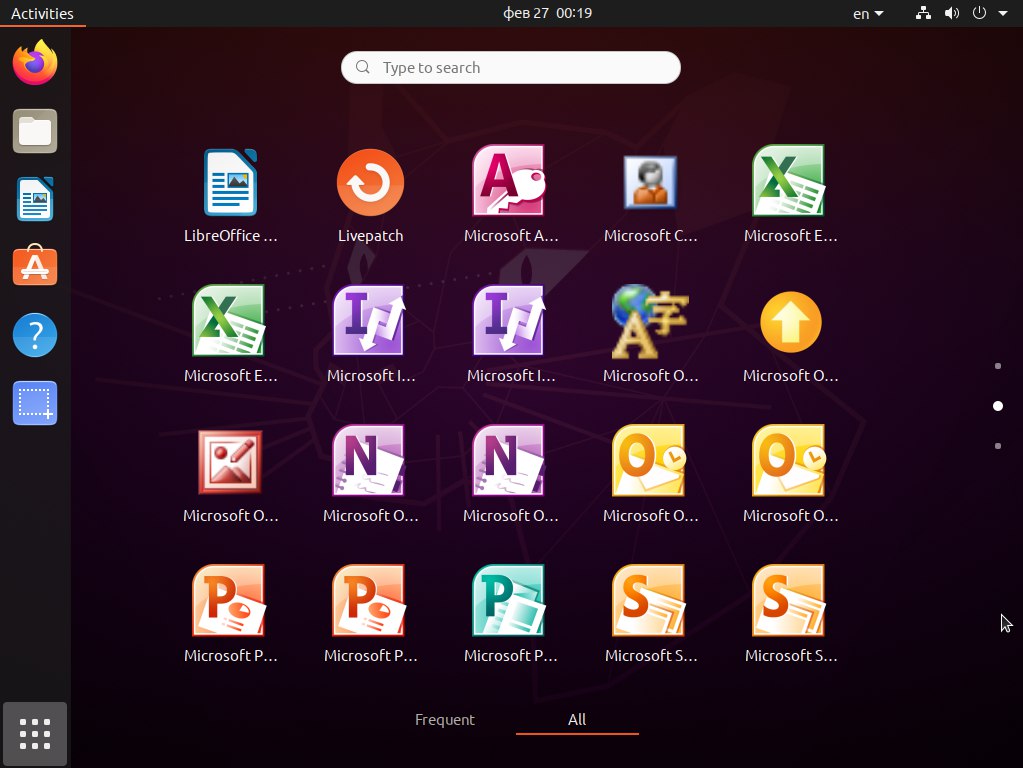Expand the en keyboard layout dropdown
Viewport: 1023px width, 768px height.
pos(868,13)
